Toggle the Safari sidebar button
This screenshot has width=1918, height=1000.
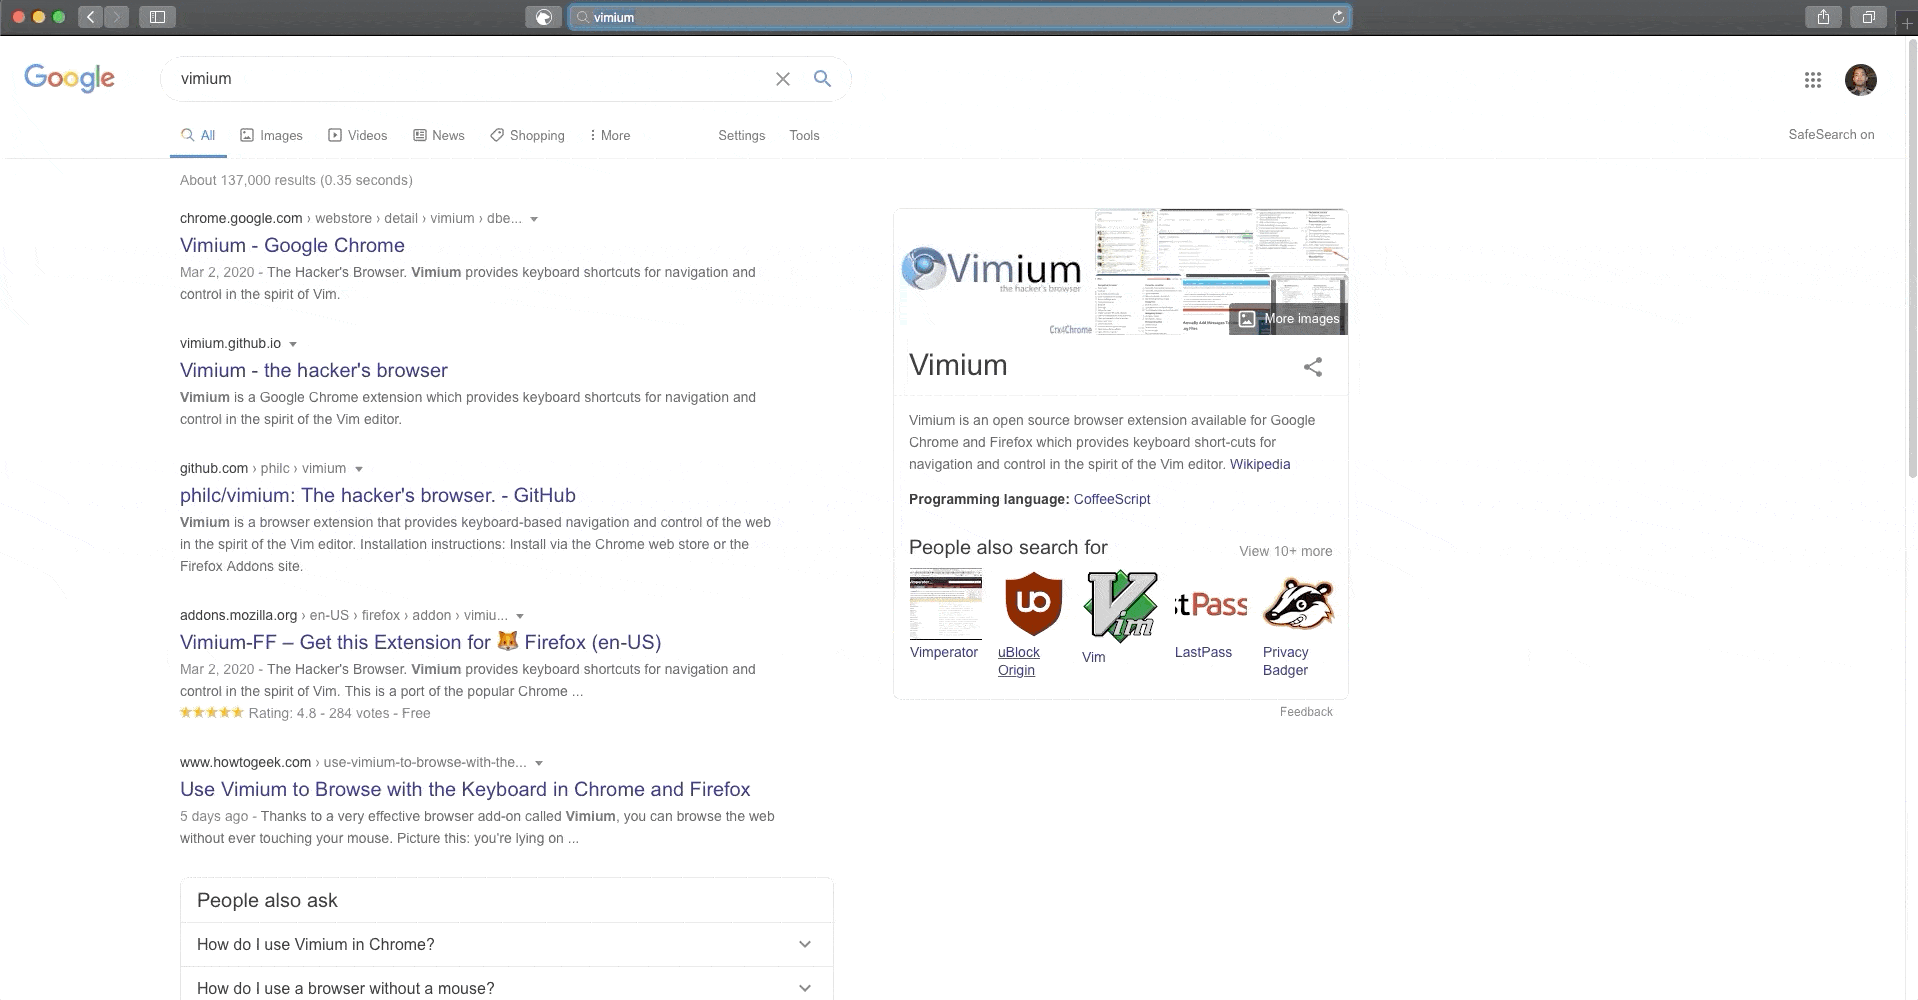[157, 17]
